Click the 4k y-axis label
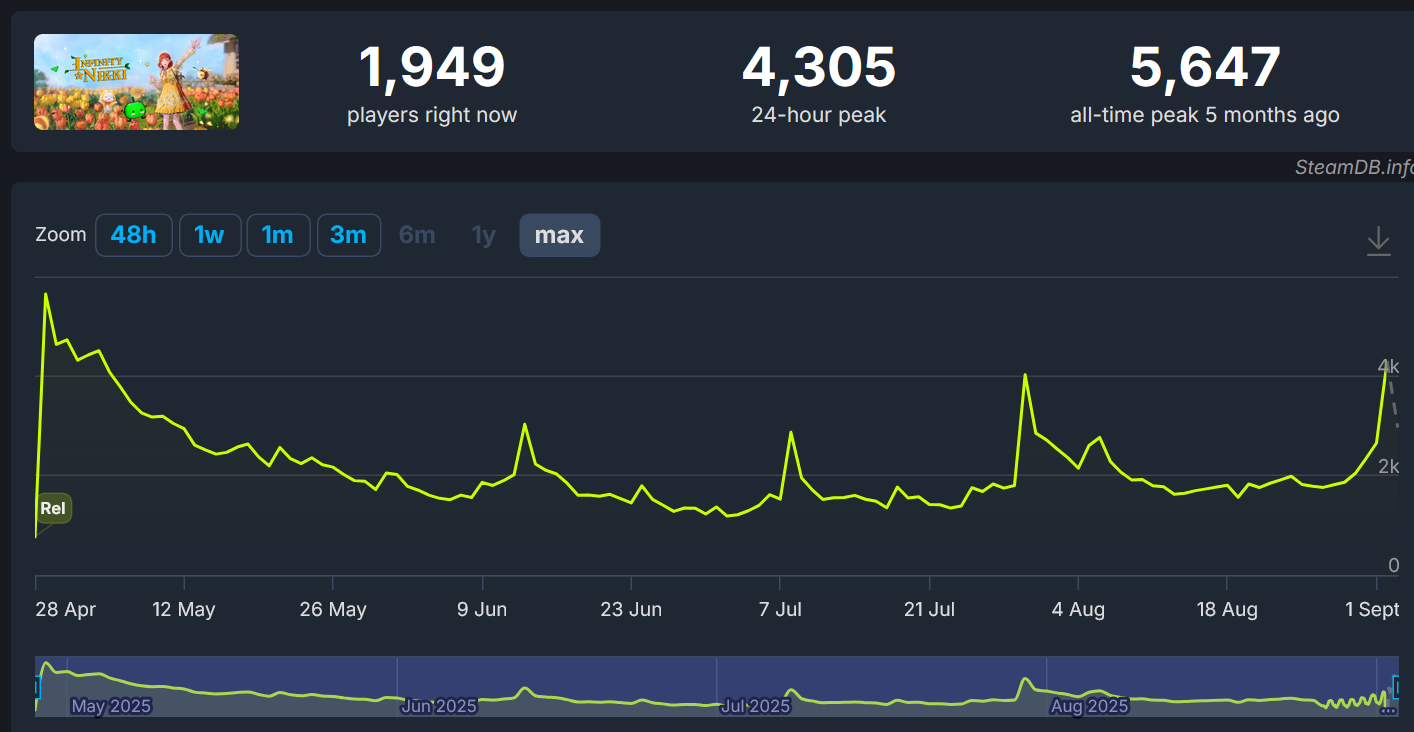1414x732 pixels. tap(1388, 366)
